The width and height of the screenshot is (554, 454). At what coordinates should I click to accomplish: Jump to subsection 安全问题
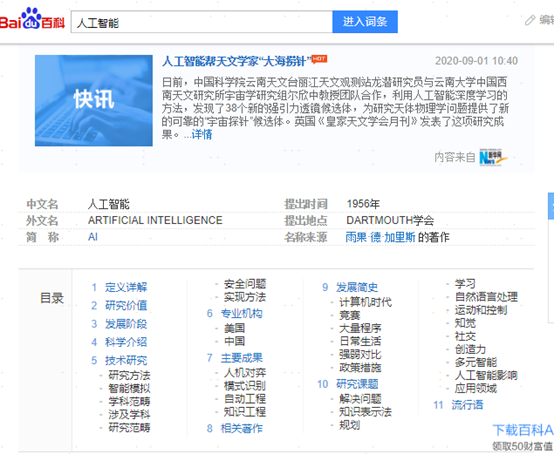(x=245, y=284)
